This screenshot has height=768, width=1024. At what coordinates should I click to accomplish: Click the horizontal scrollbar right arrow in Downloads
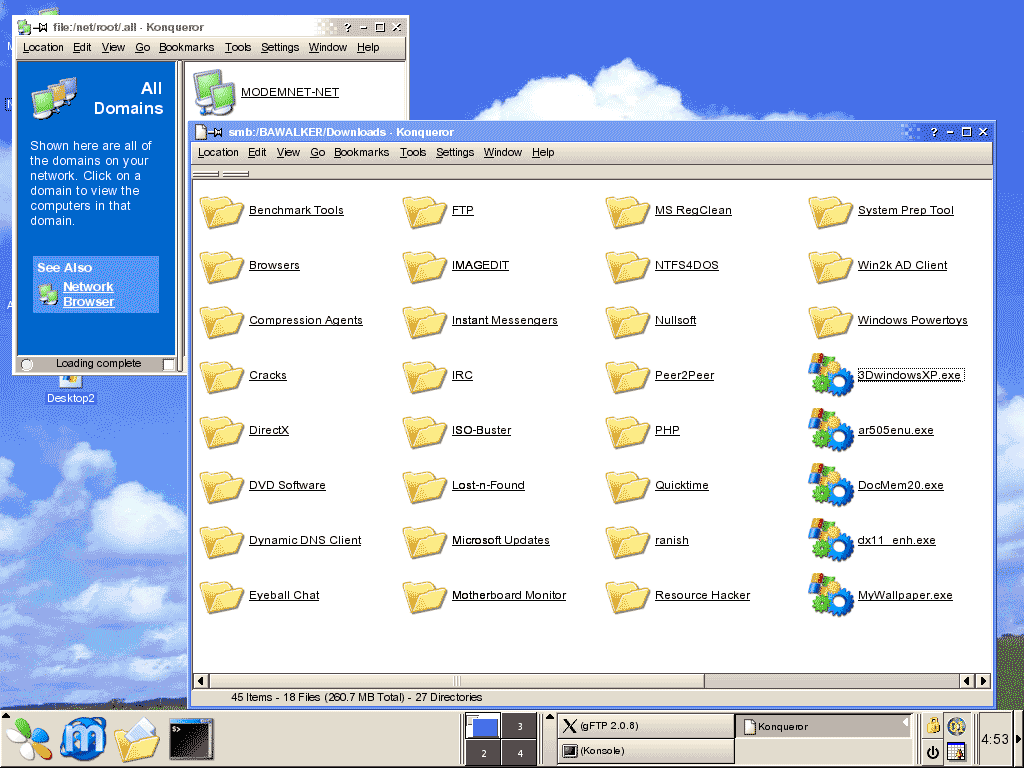(x=983, y=681)
